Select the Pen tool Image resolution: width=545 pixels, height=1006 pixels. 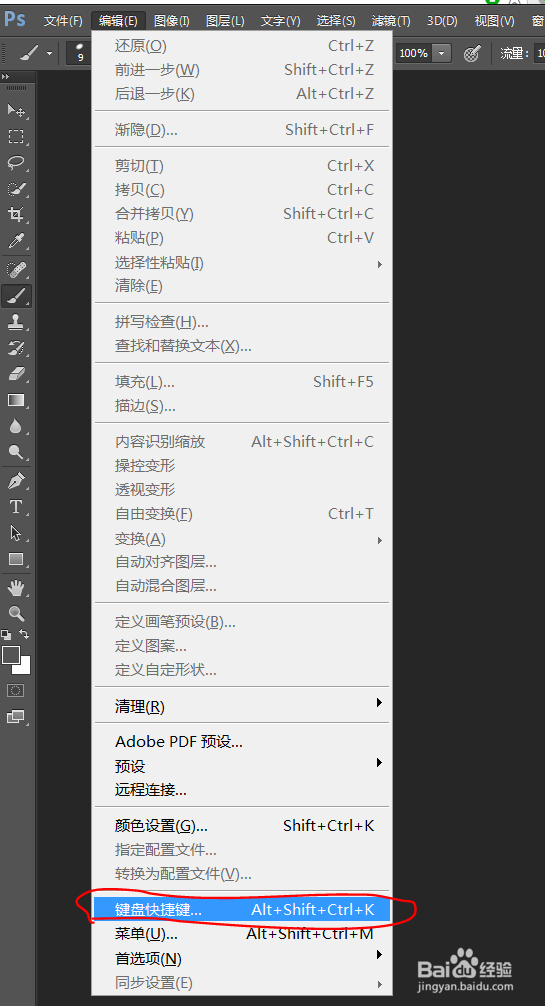click(16, 481)
